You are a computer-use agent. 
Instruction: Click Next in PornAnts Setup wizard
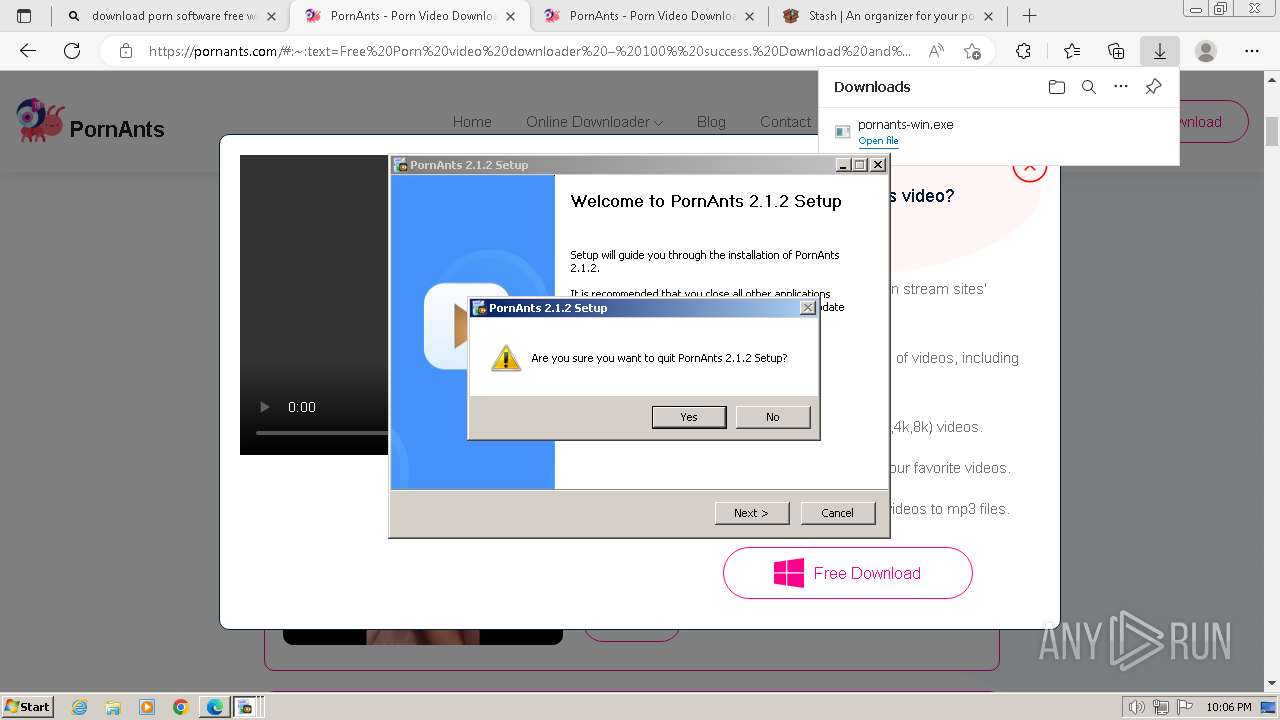click(752, 513)
